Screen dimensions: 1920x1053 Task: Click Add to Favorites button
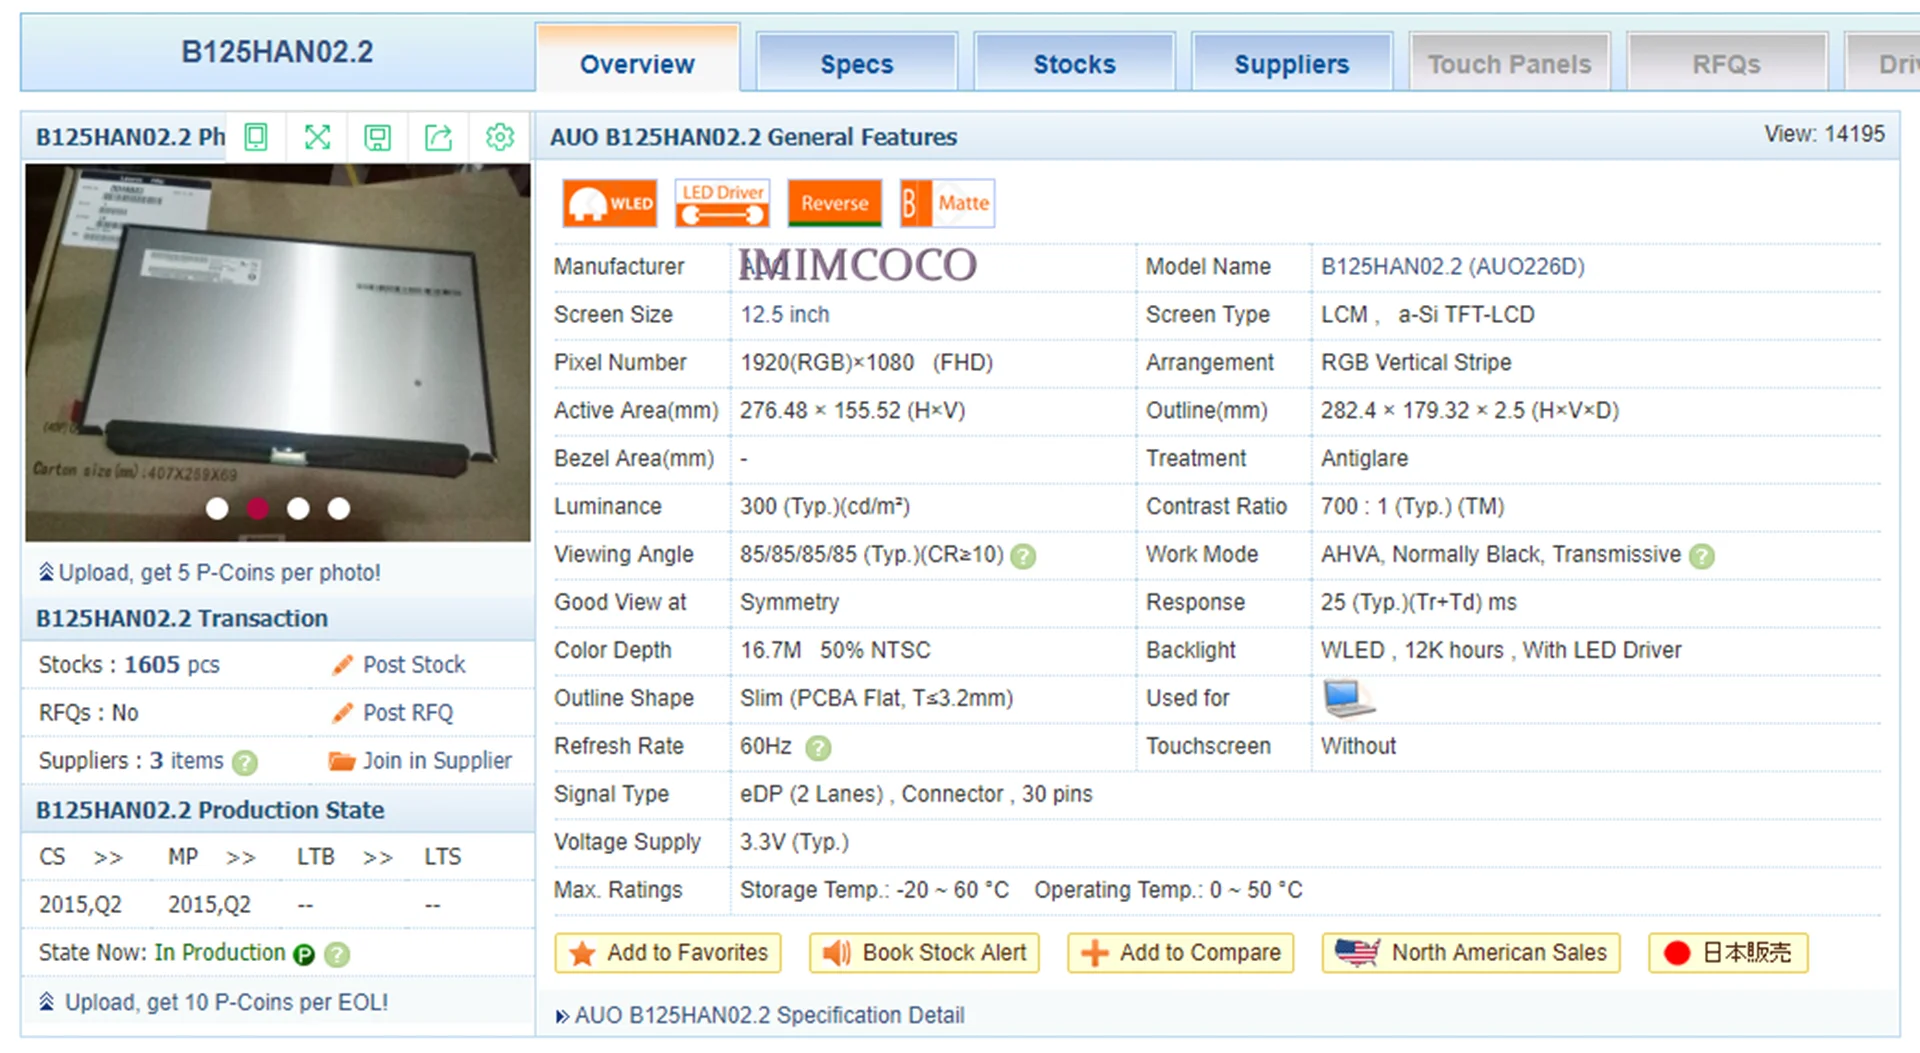tap(668, 953)
